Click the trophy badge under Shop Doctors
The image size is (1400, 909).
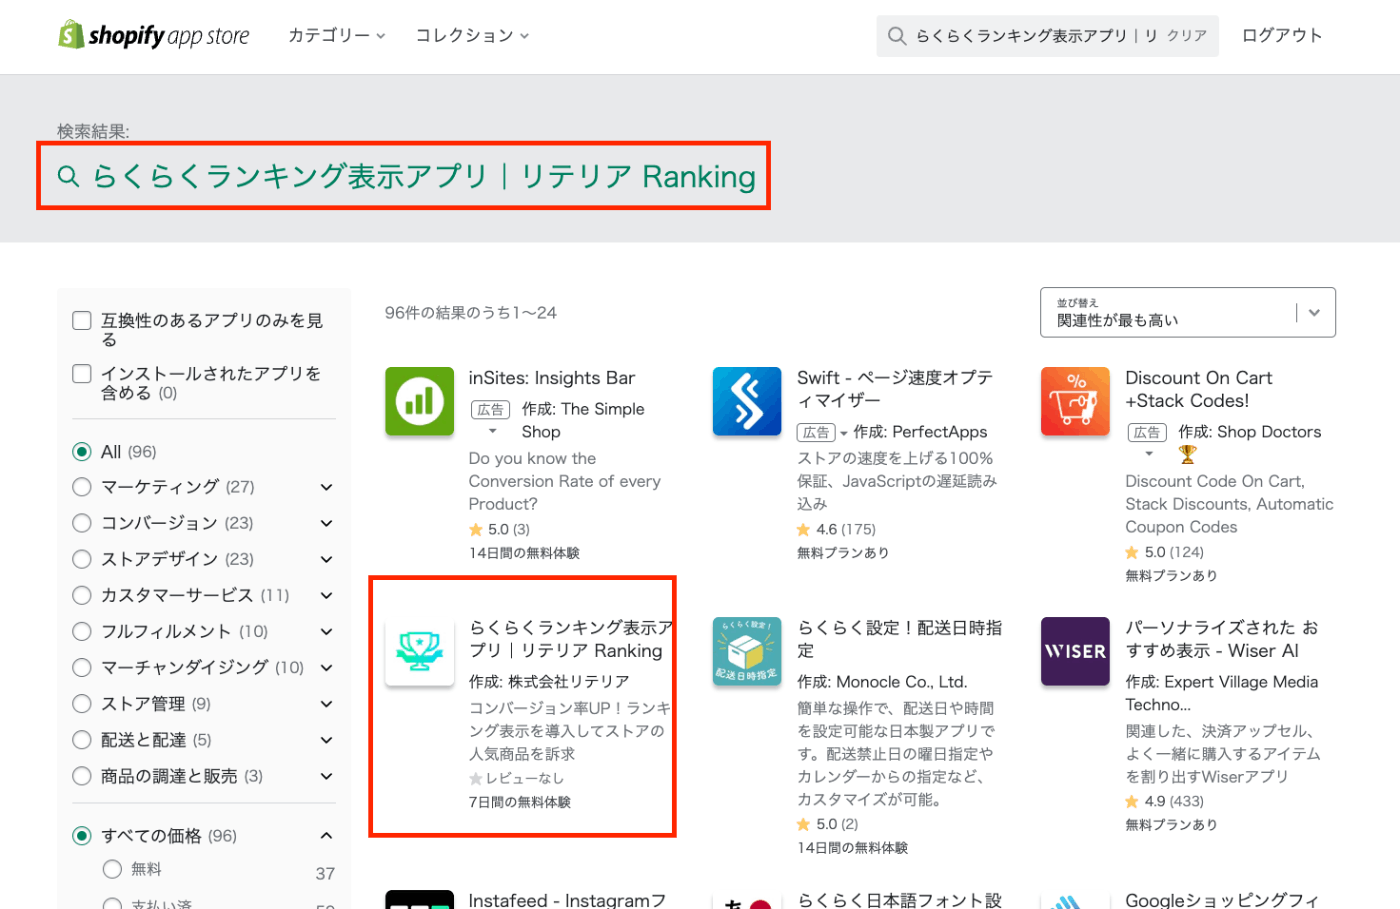[x=1187, y=454]
